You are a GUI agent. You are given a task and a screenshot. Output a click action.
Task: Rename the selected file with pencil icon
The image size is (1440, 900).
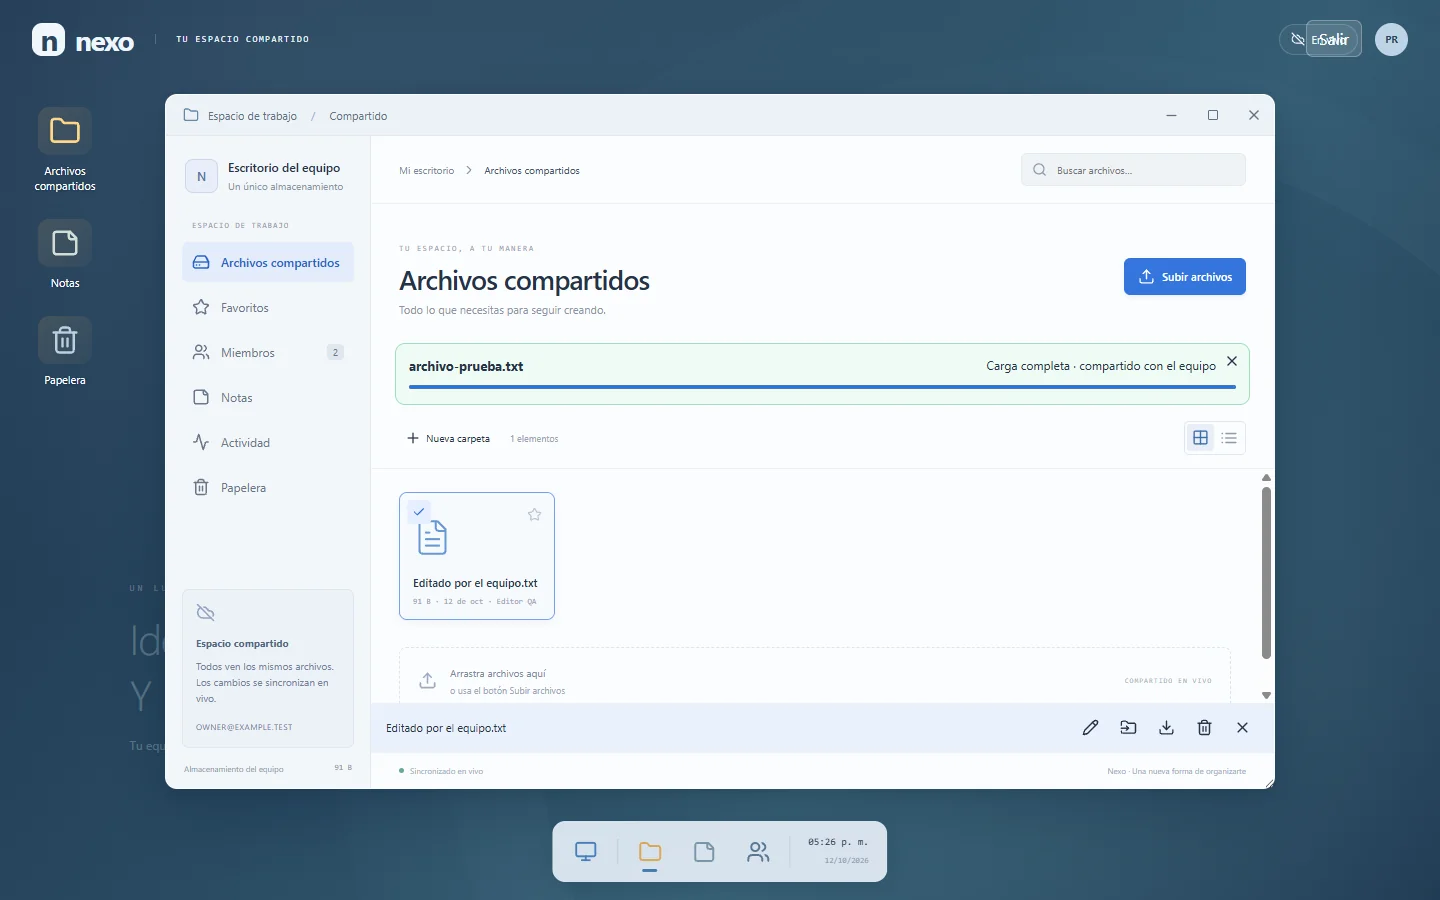[1090, 728]
